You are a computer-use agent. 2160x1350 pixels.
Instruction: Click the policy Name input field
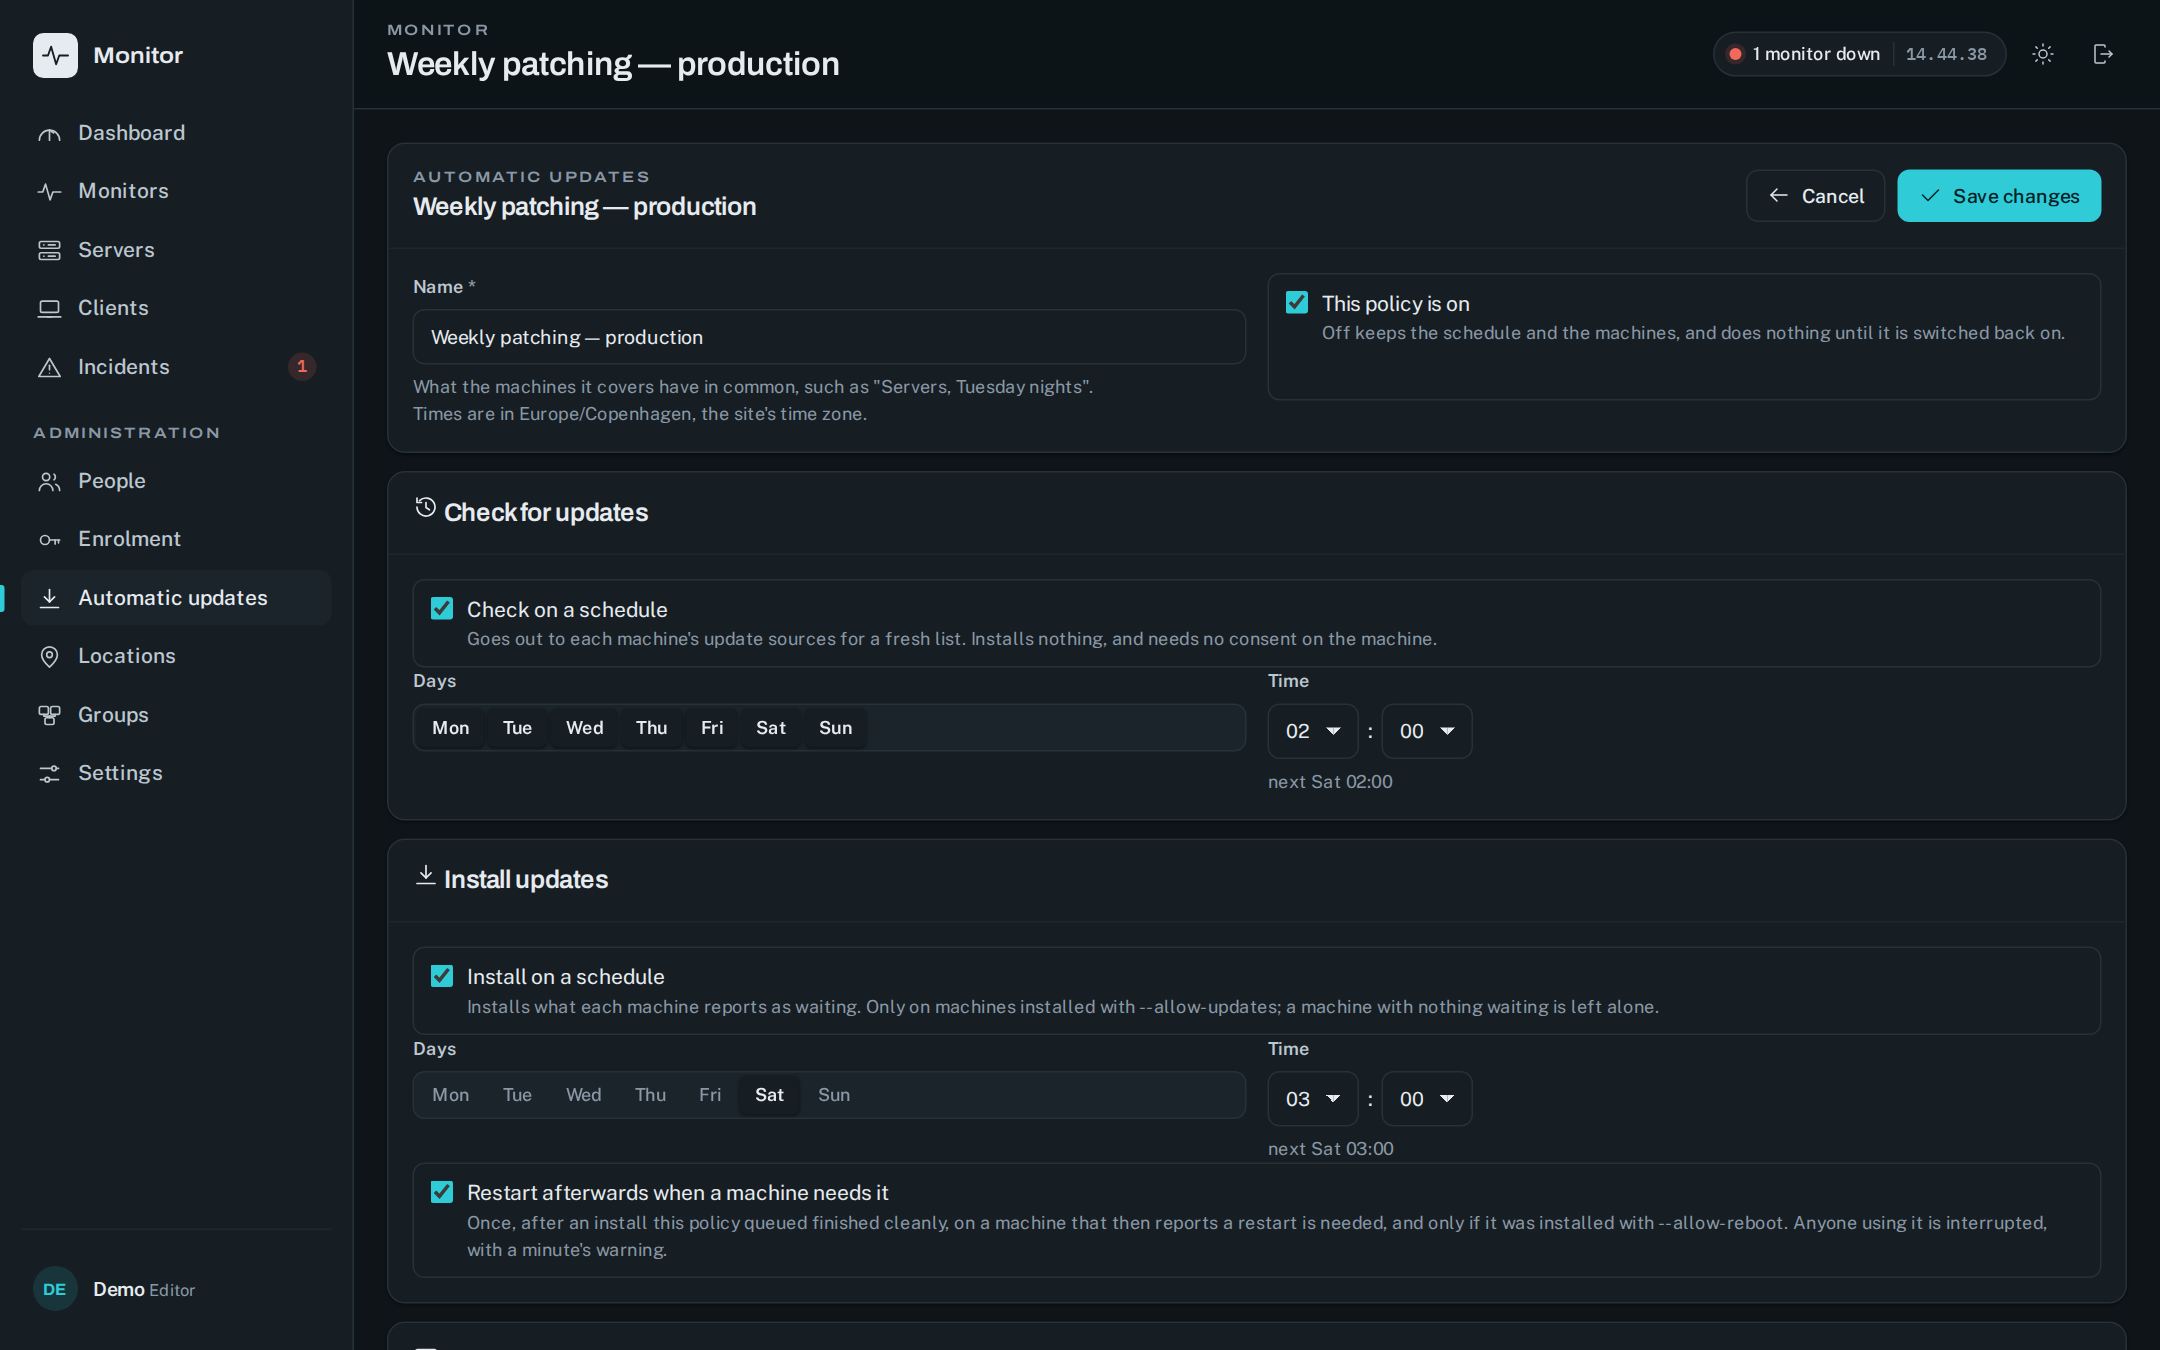(x=829, y=337)
